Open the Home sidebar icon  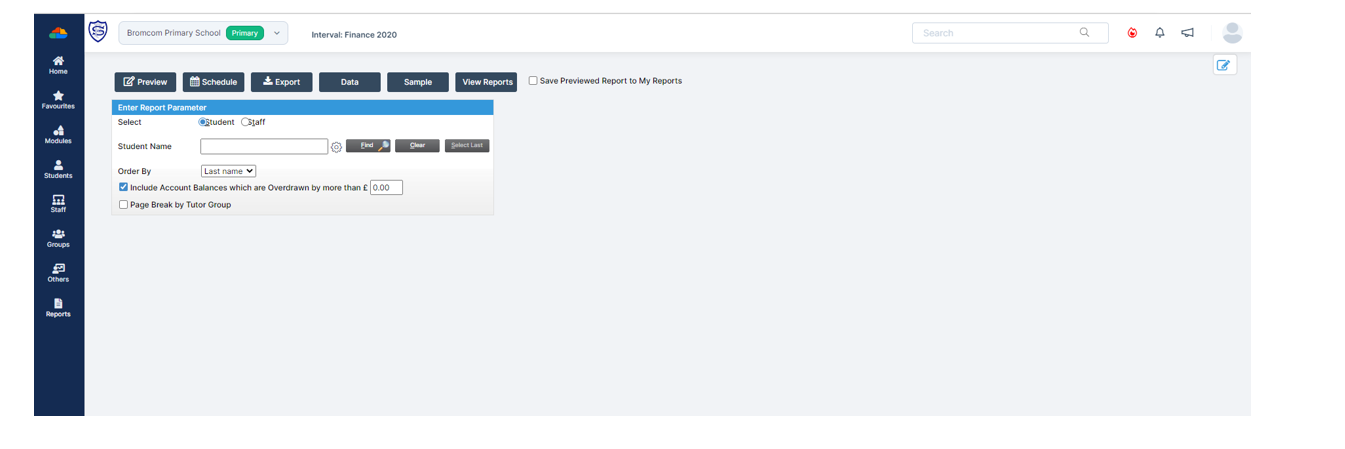pos(58,64)
